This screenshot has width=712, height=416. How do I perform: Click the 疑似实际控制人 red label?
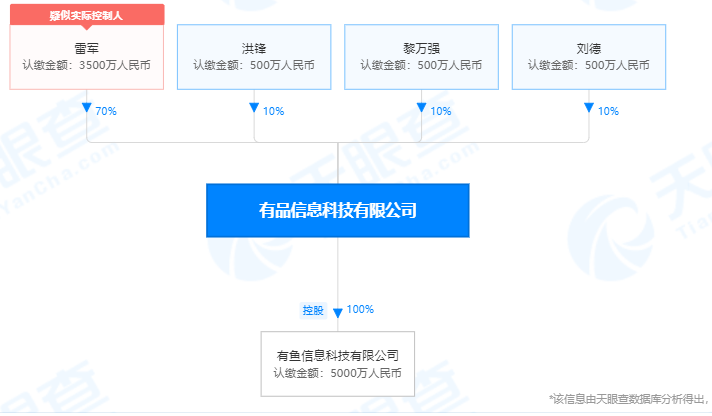point(87,15)
